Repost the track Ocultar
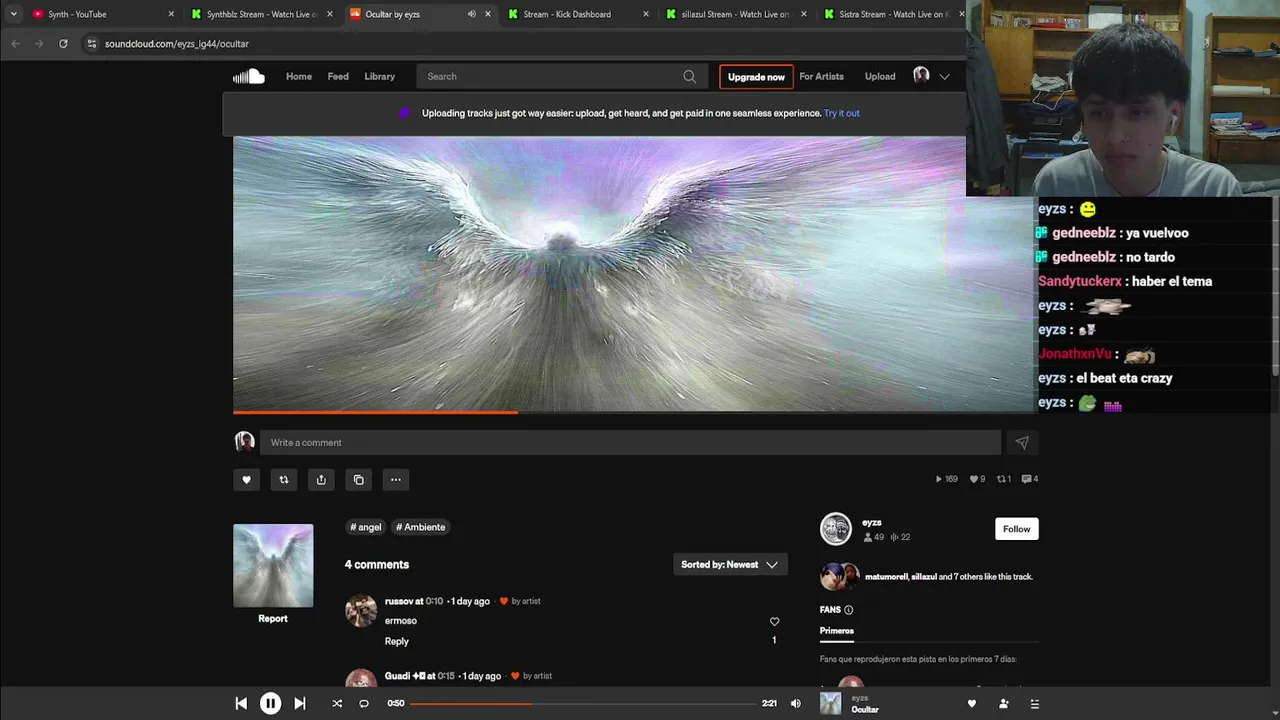The image size is (1280, 720). [284, 480]
